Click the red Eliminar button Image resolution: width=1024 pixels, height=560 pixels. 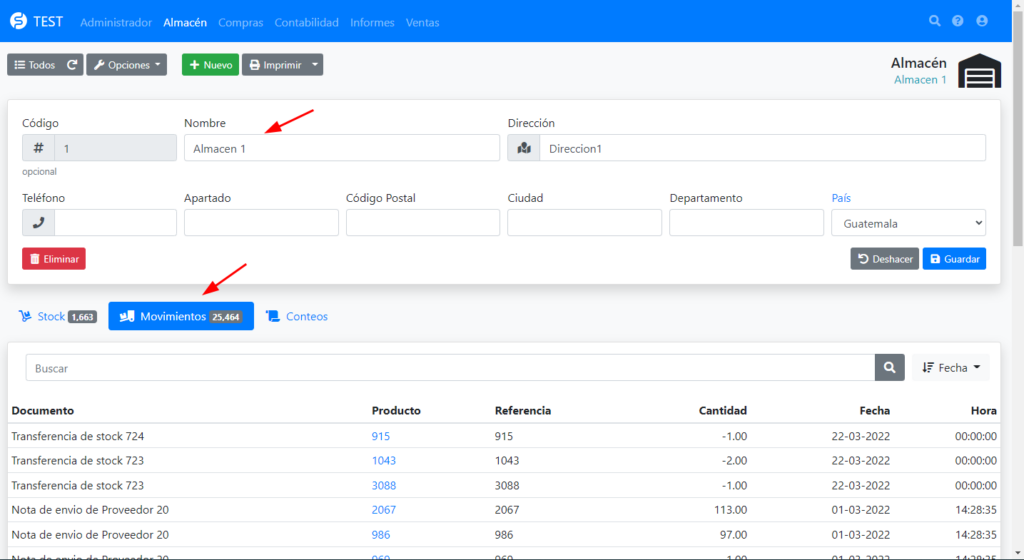[x=54, y=259]
